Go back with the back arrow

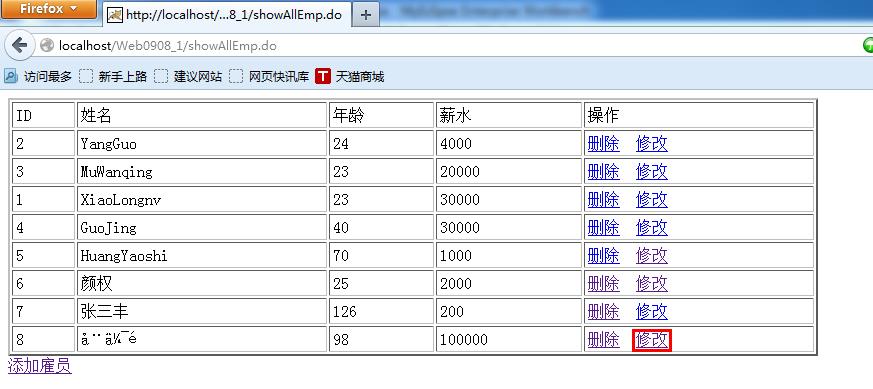(x=19, y=45)
